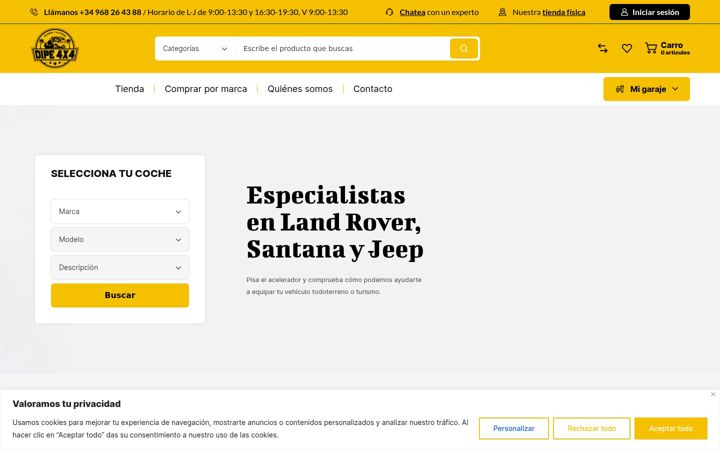This screenshot has height=450, width=720.
Task: Follow the tienda física link
Action: pyautogui.click(x=564, y=12)
